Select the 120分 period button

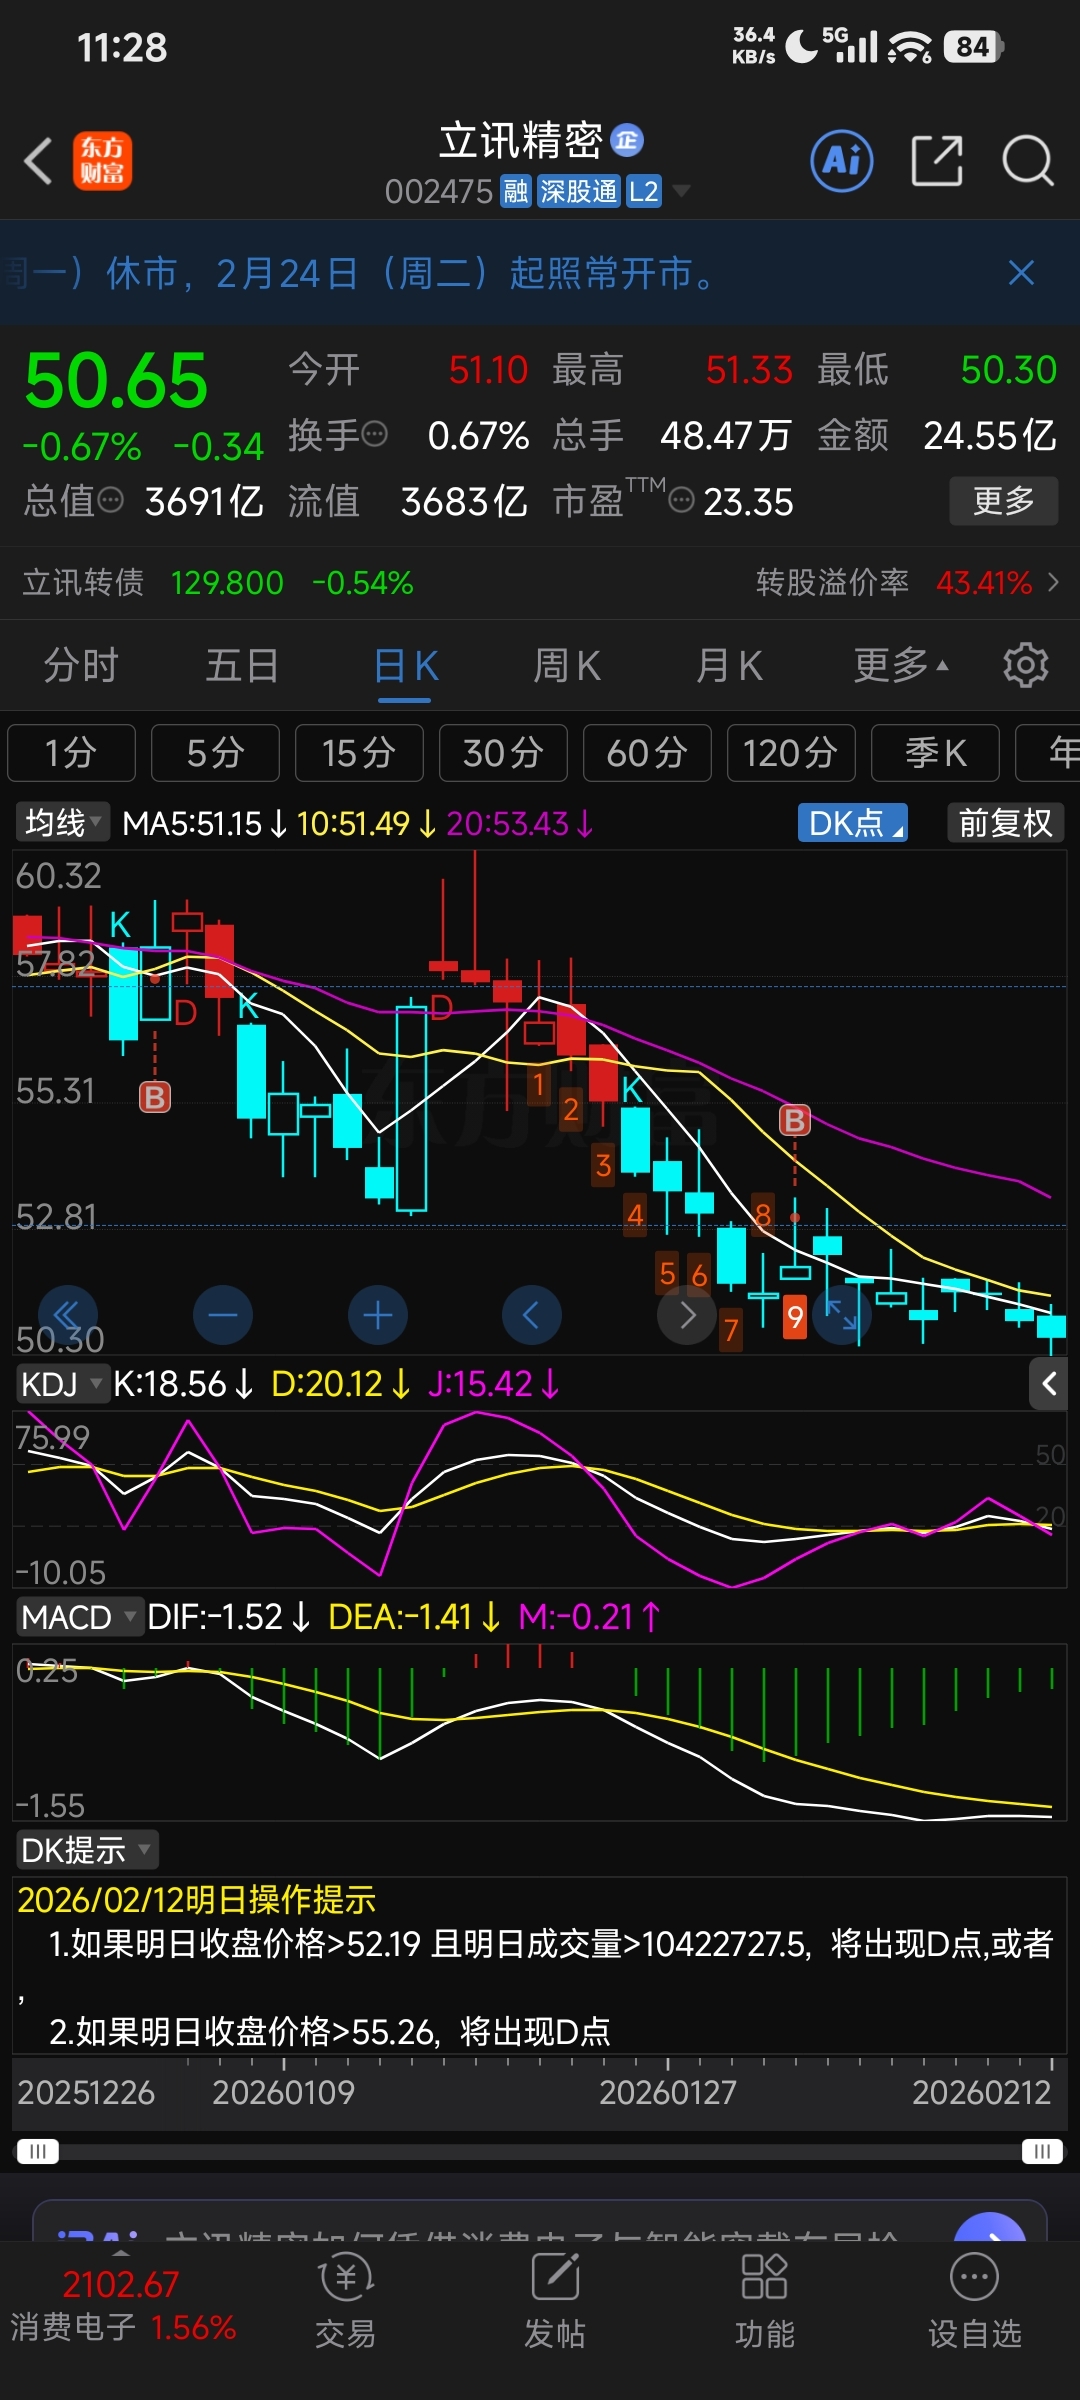[791, 753]
